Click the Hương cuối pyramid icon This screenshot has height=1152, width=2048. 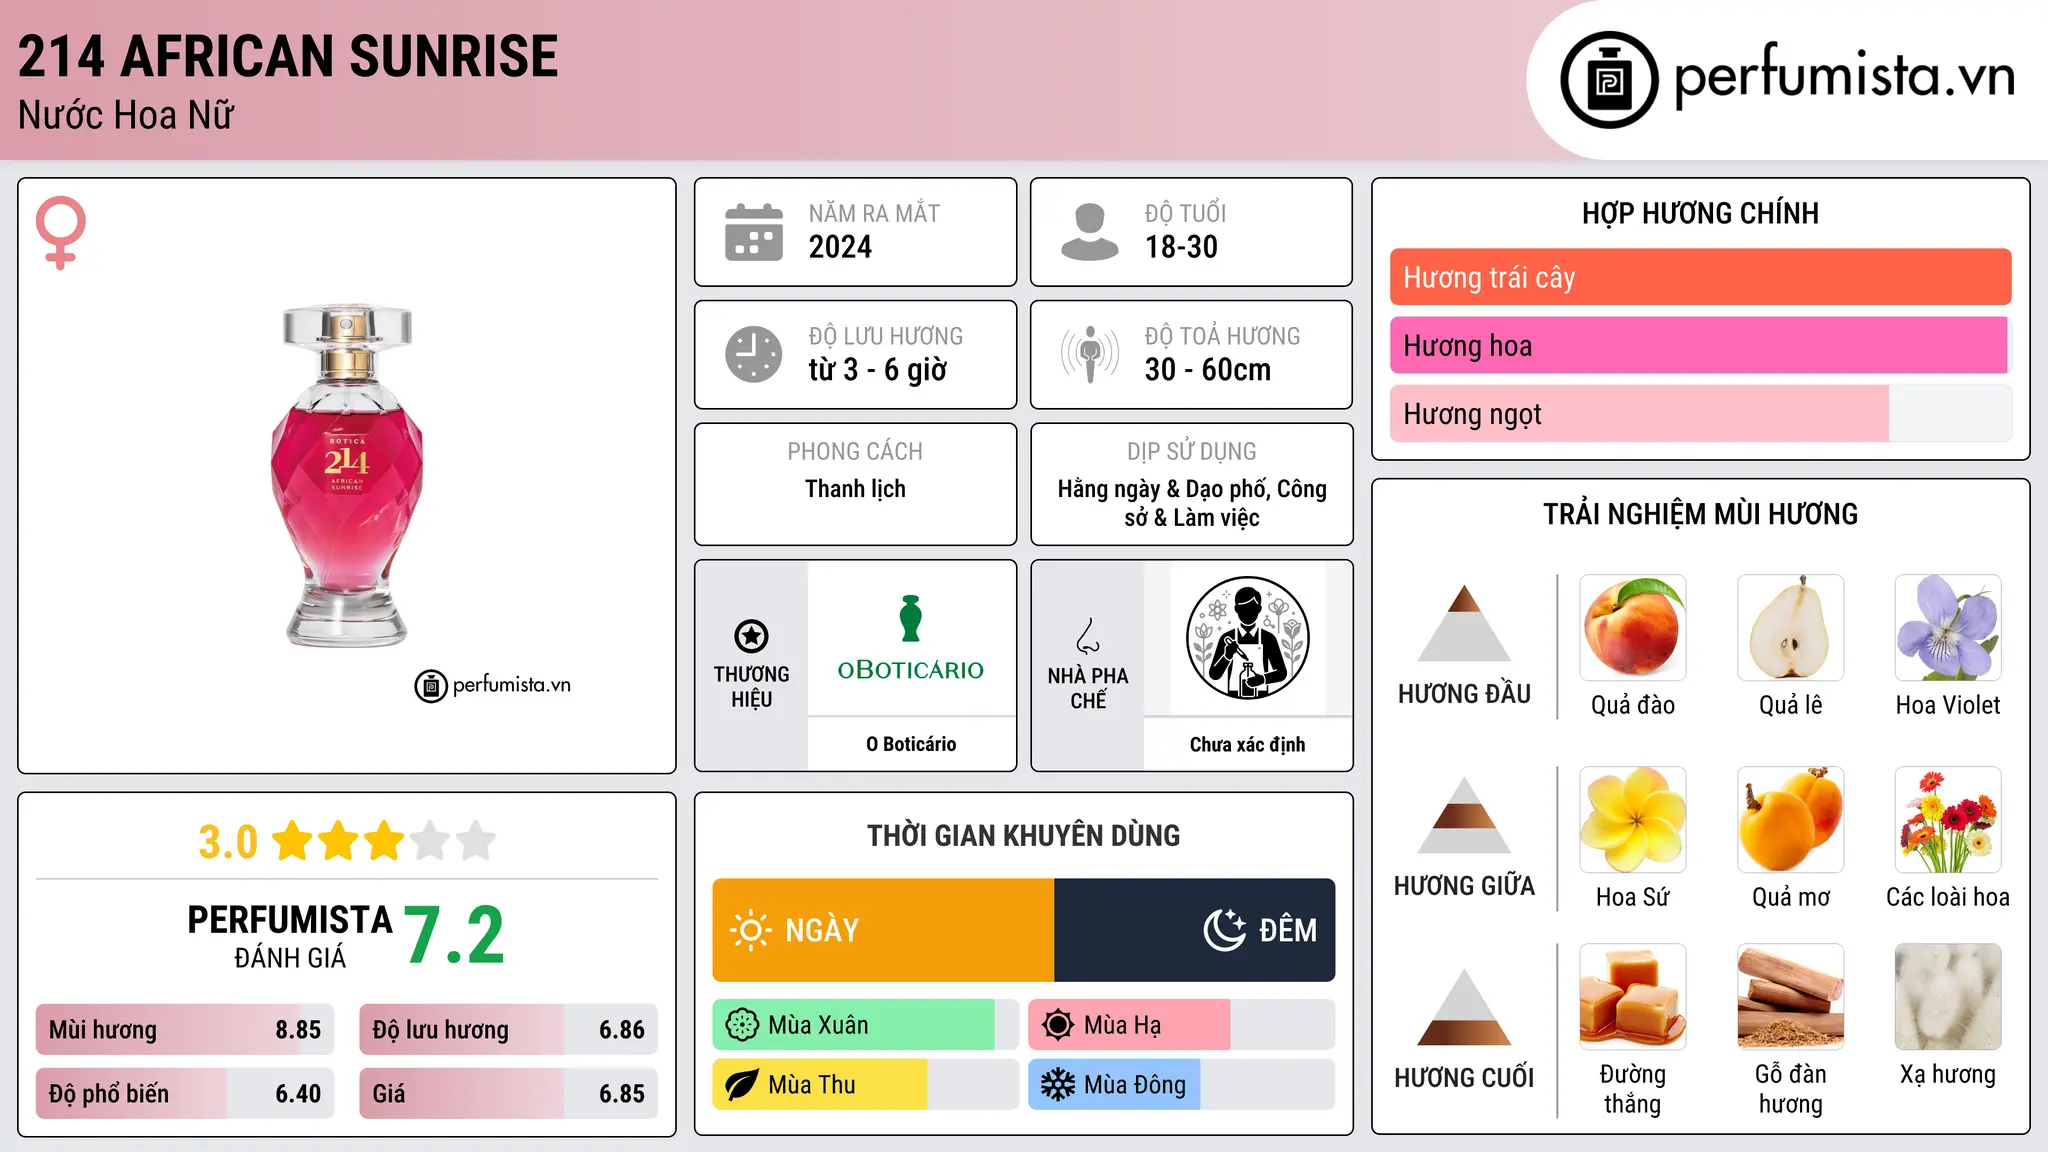coord(1464,1007)
